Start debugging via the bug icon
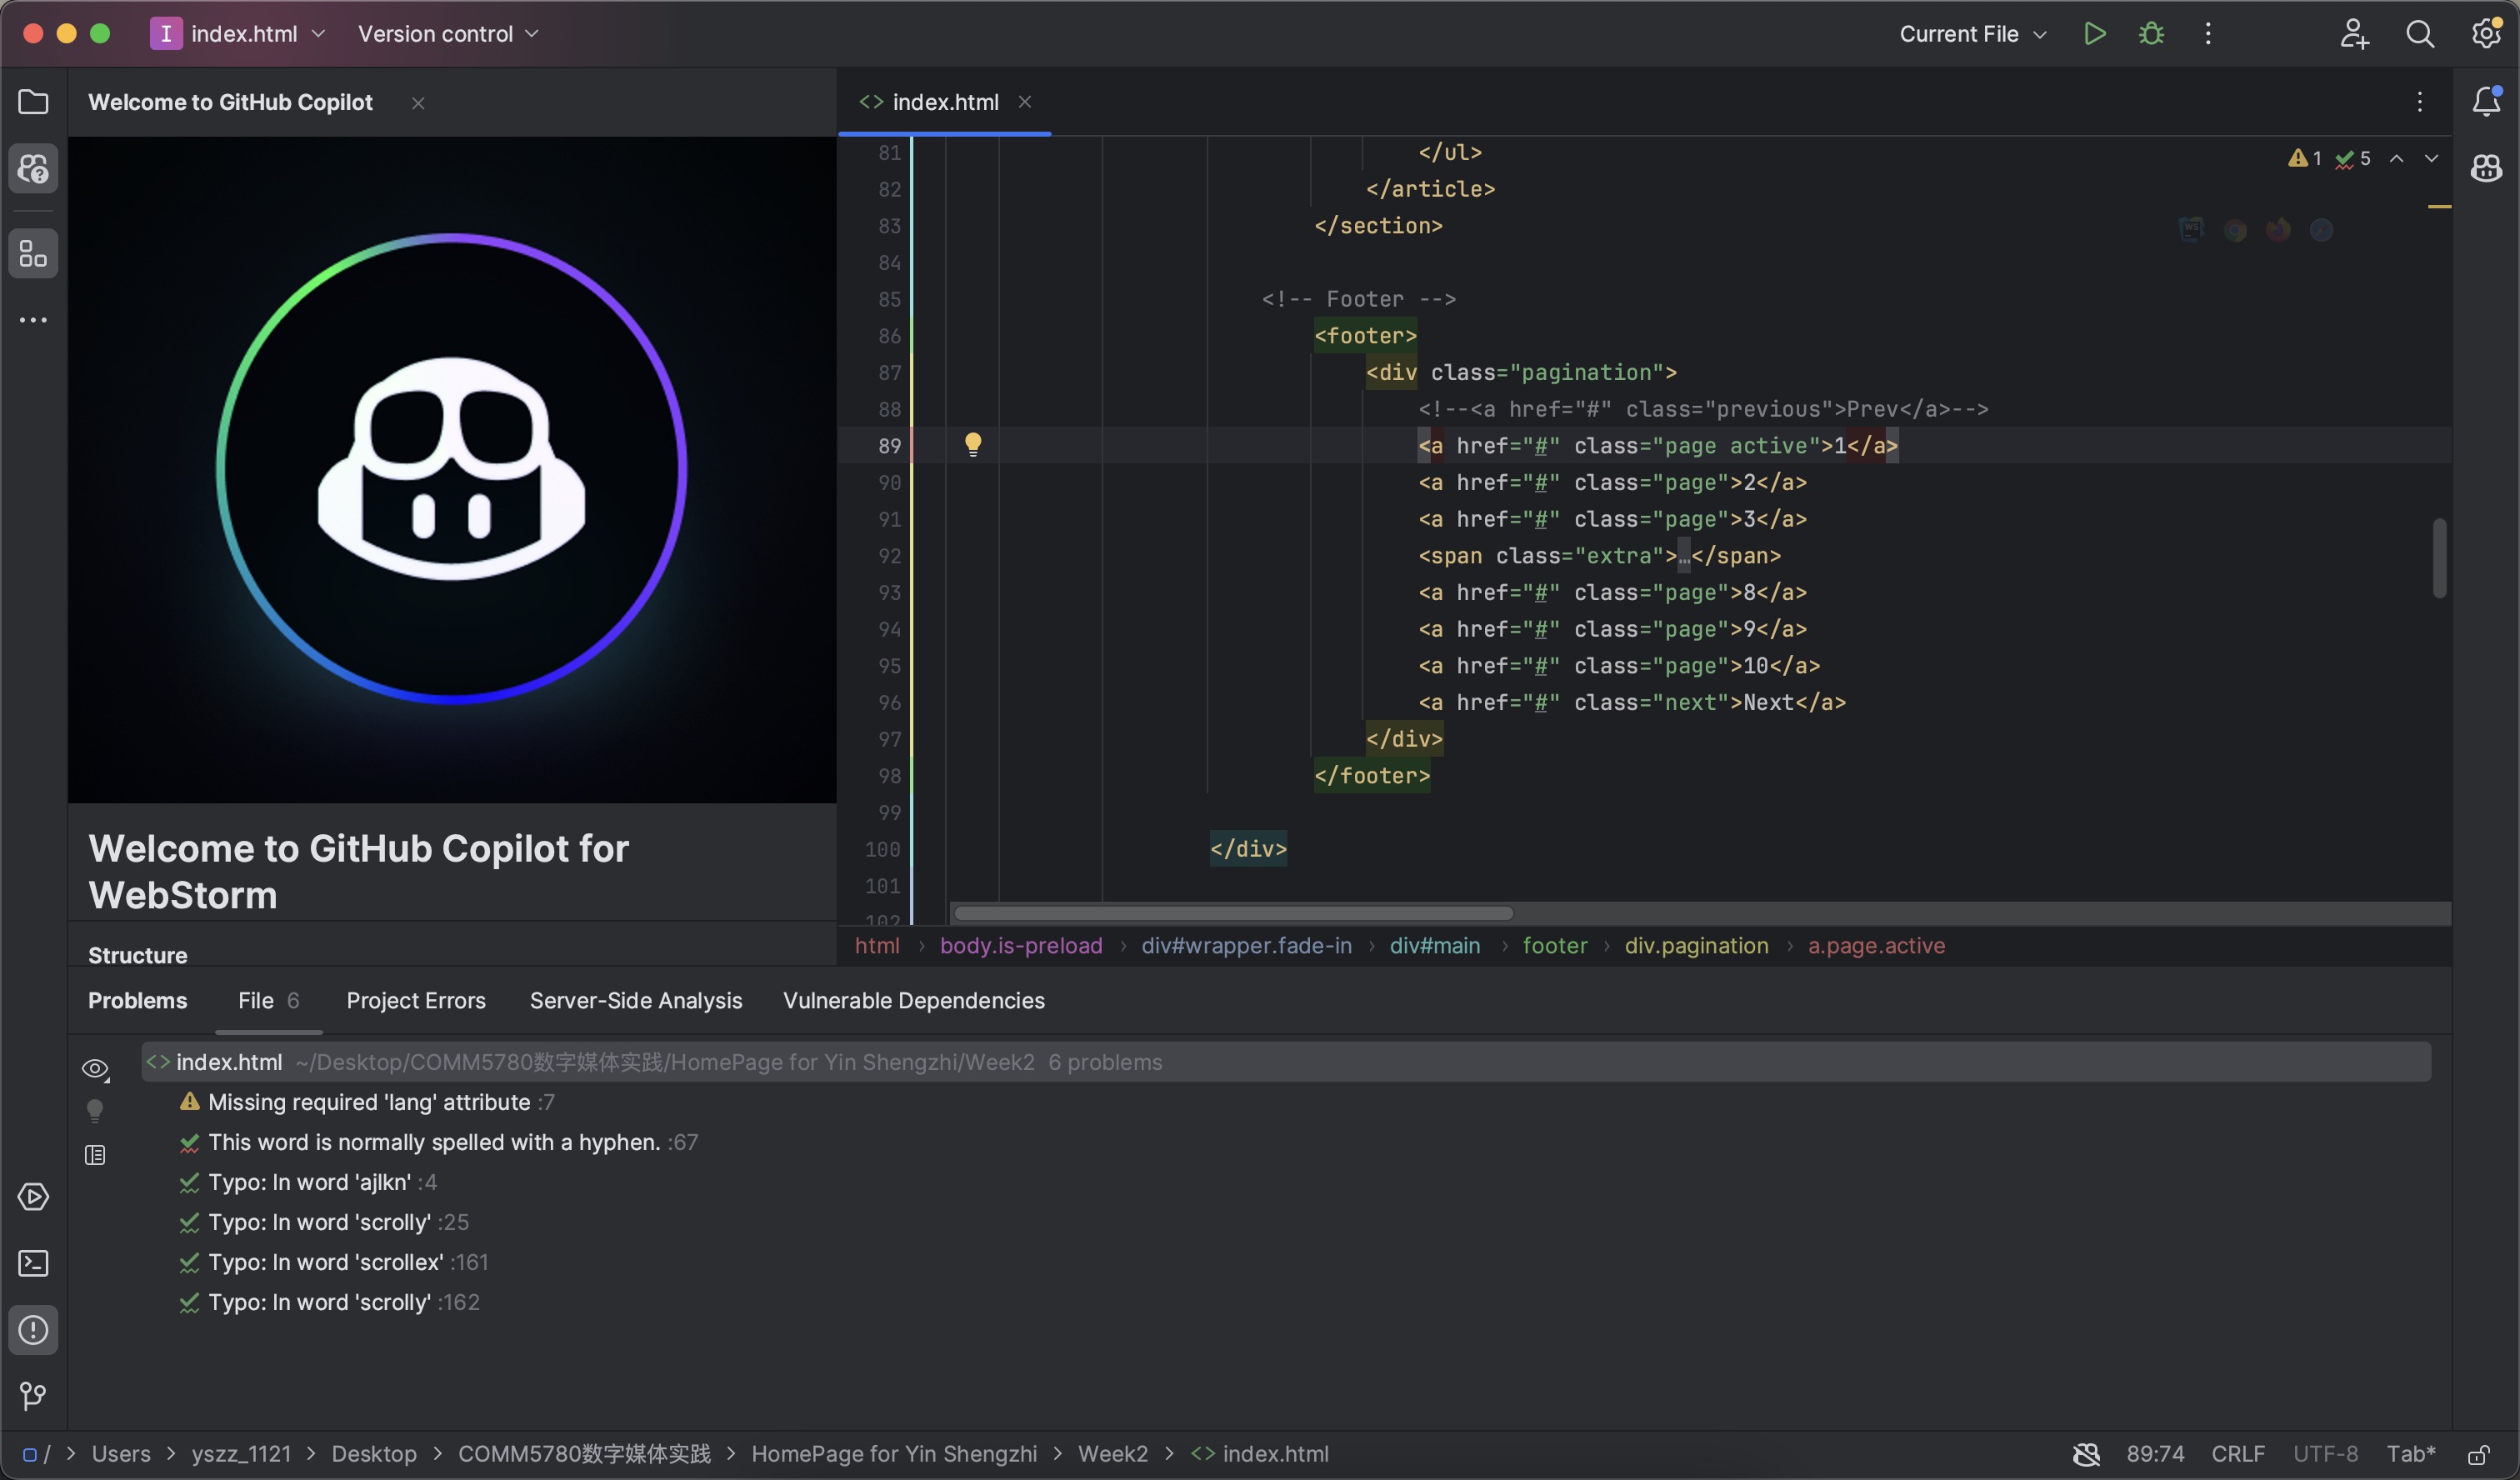 (x=2152, y=33)
